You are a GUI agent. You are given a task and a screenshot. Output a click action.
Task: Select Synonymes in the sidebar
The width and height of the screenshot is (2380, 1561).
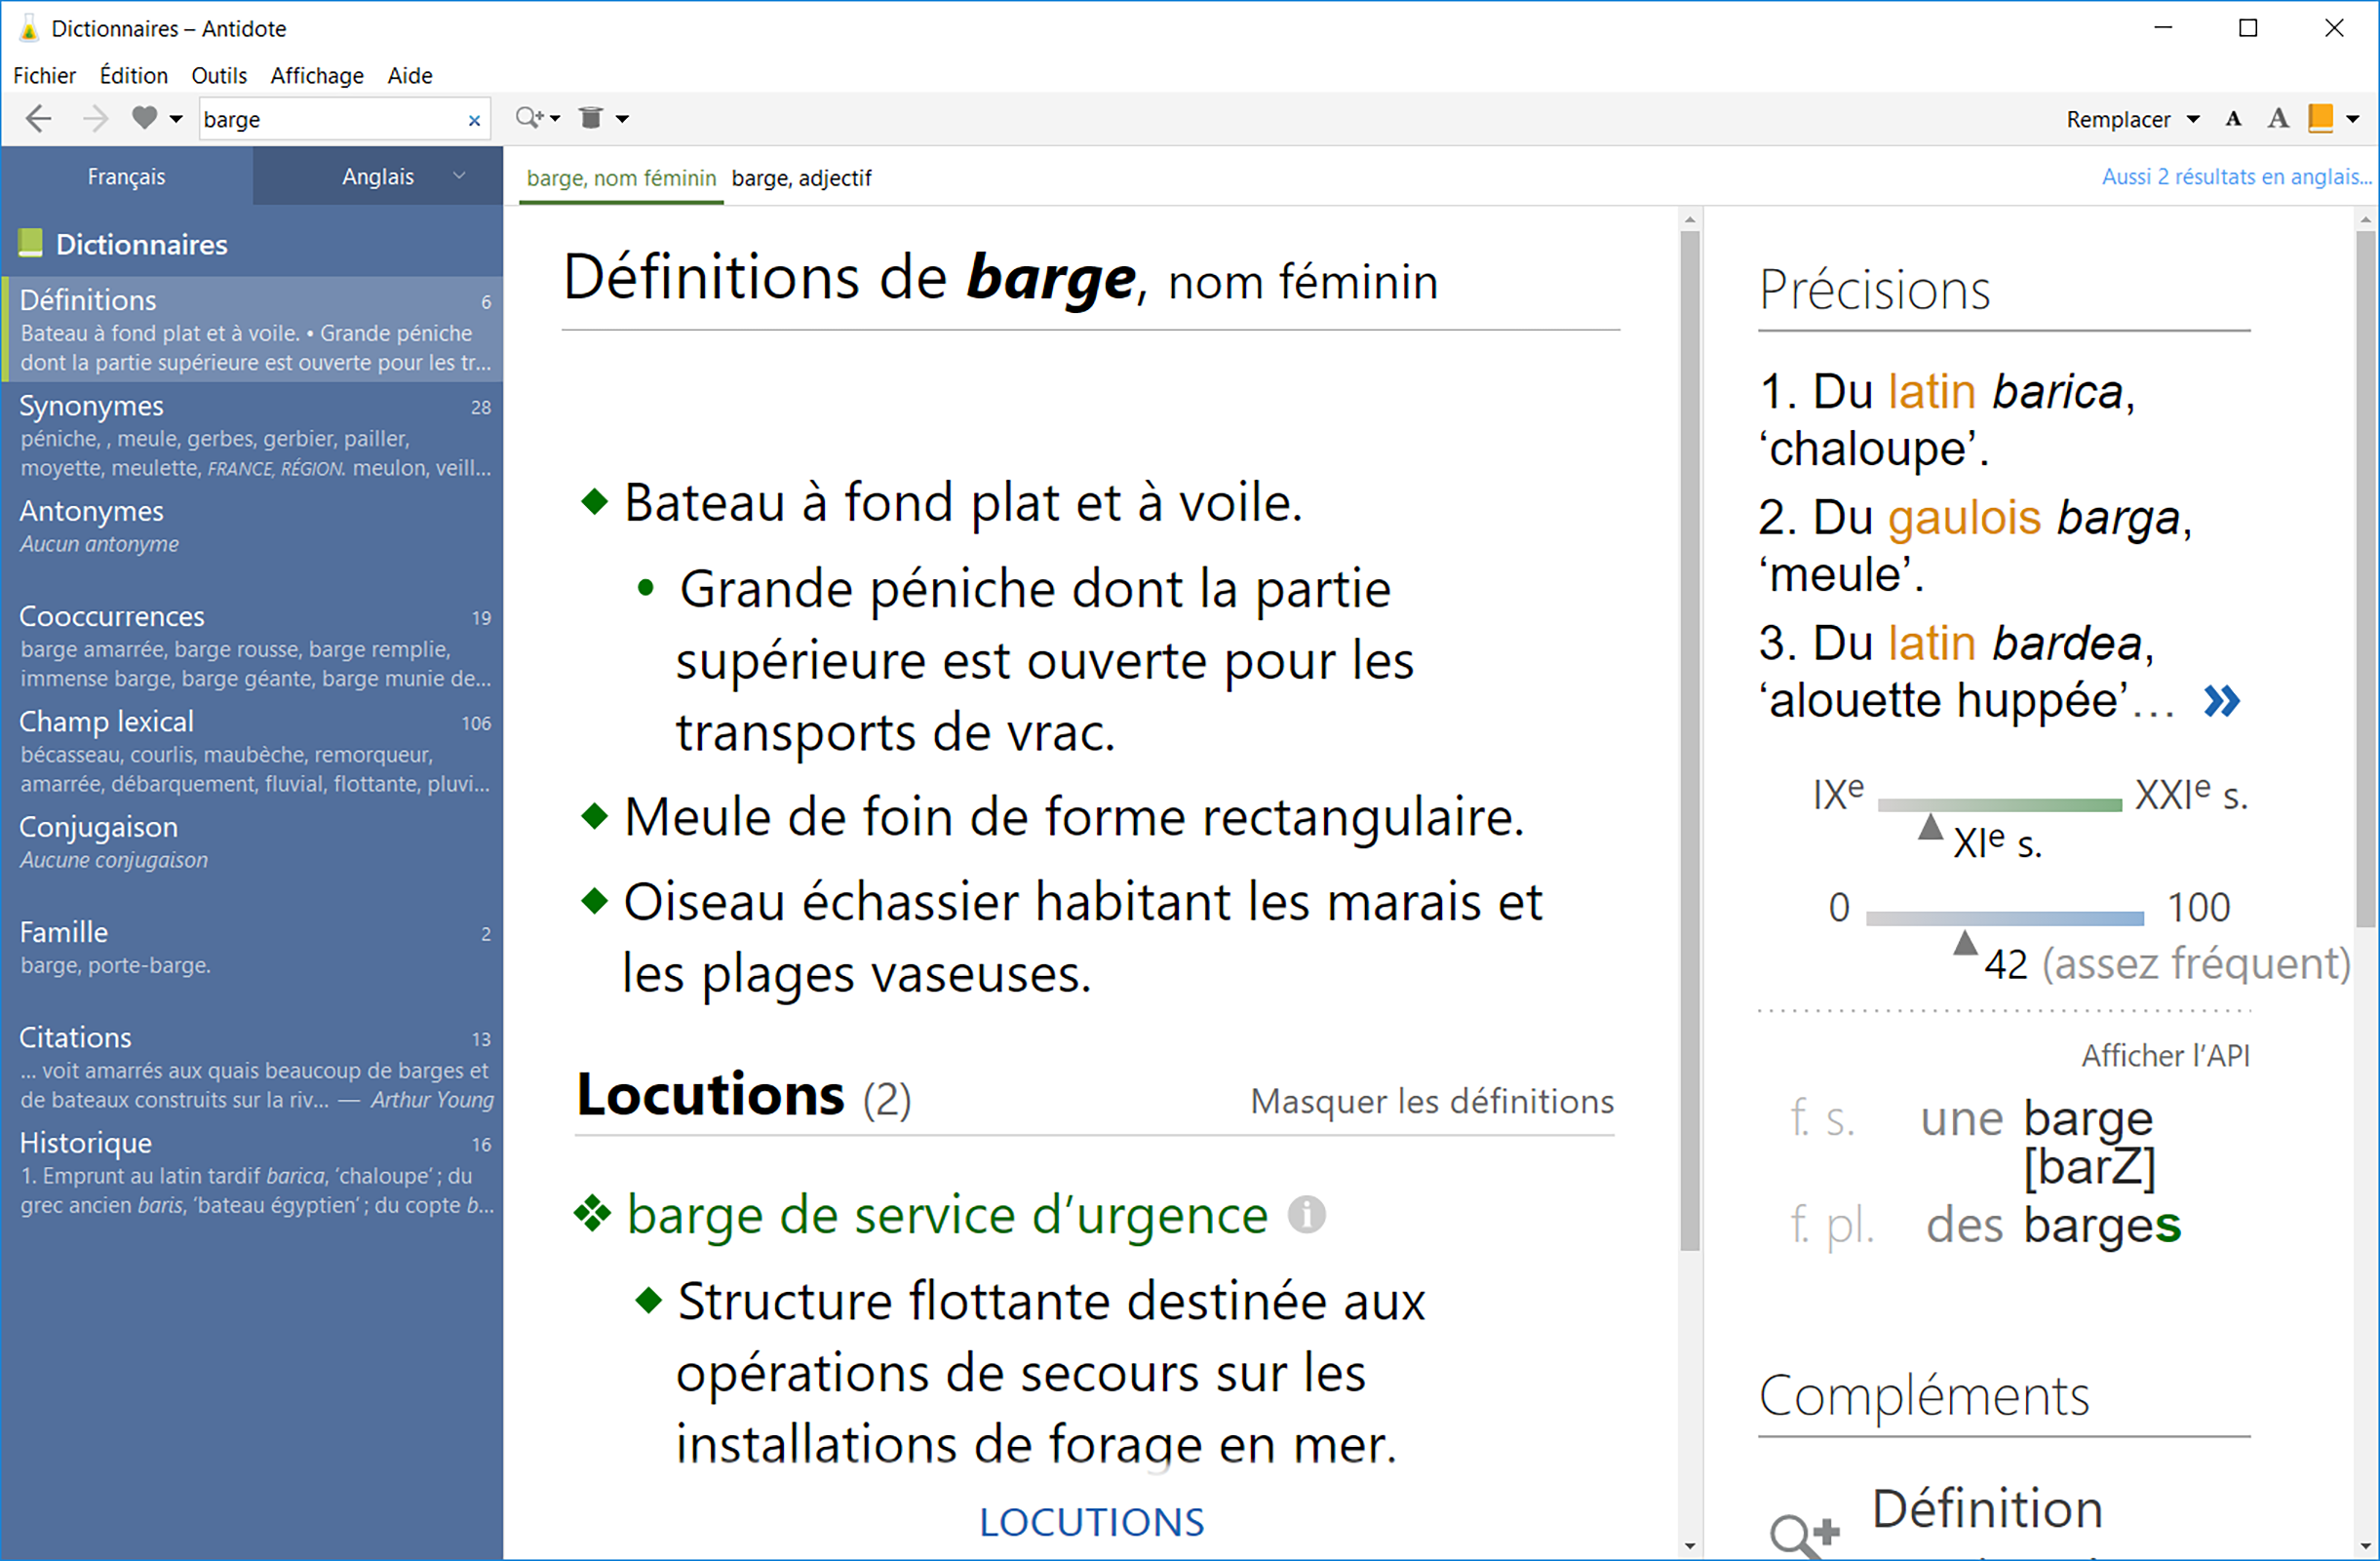(252, 435)
